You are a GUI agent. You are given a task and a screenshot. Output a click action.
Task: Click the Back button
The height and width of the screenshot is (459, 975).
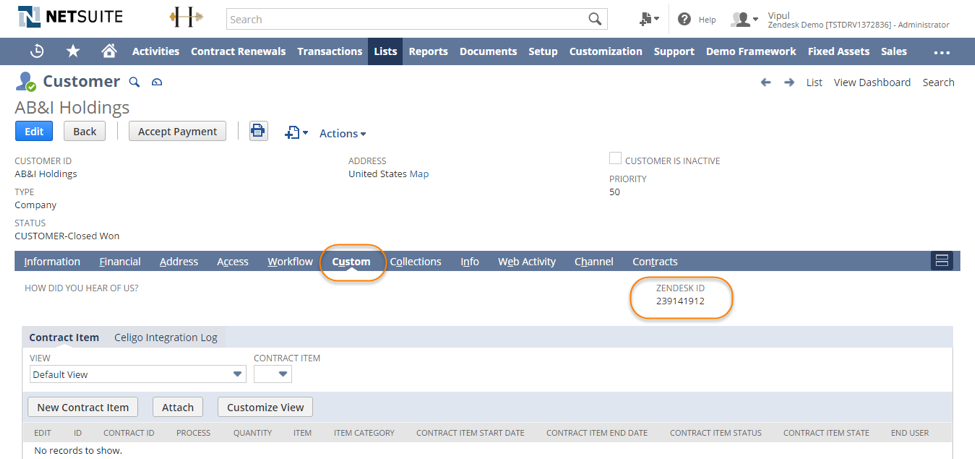pyautogui.click(x=85, y=131)
